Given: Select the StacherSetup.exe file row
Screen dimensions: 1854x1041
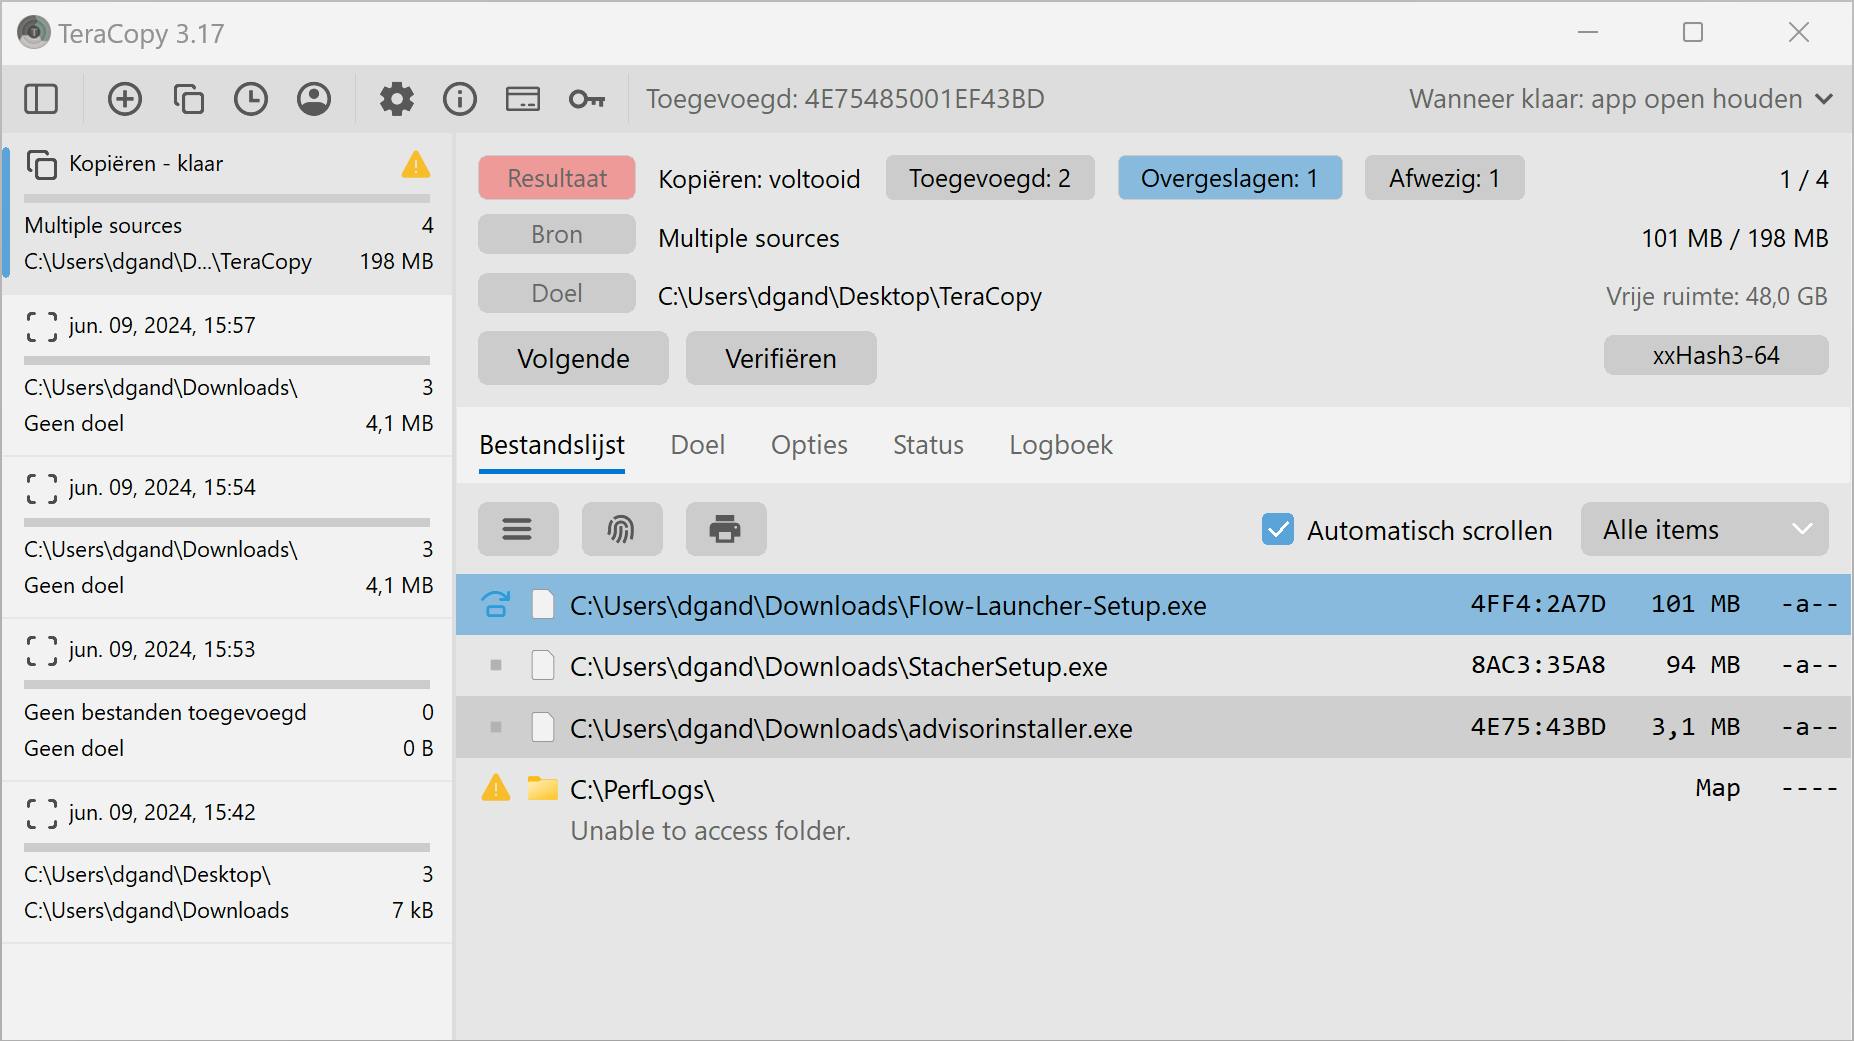Looking at the screenshot, I should (838, 667).
